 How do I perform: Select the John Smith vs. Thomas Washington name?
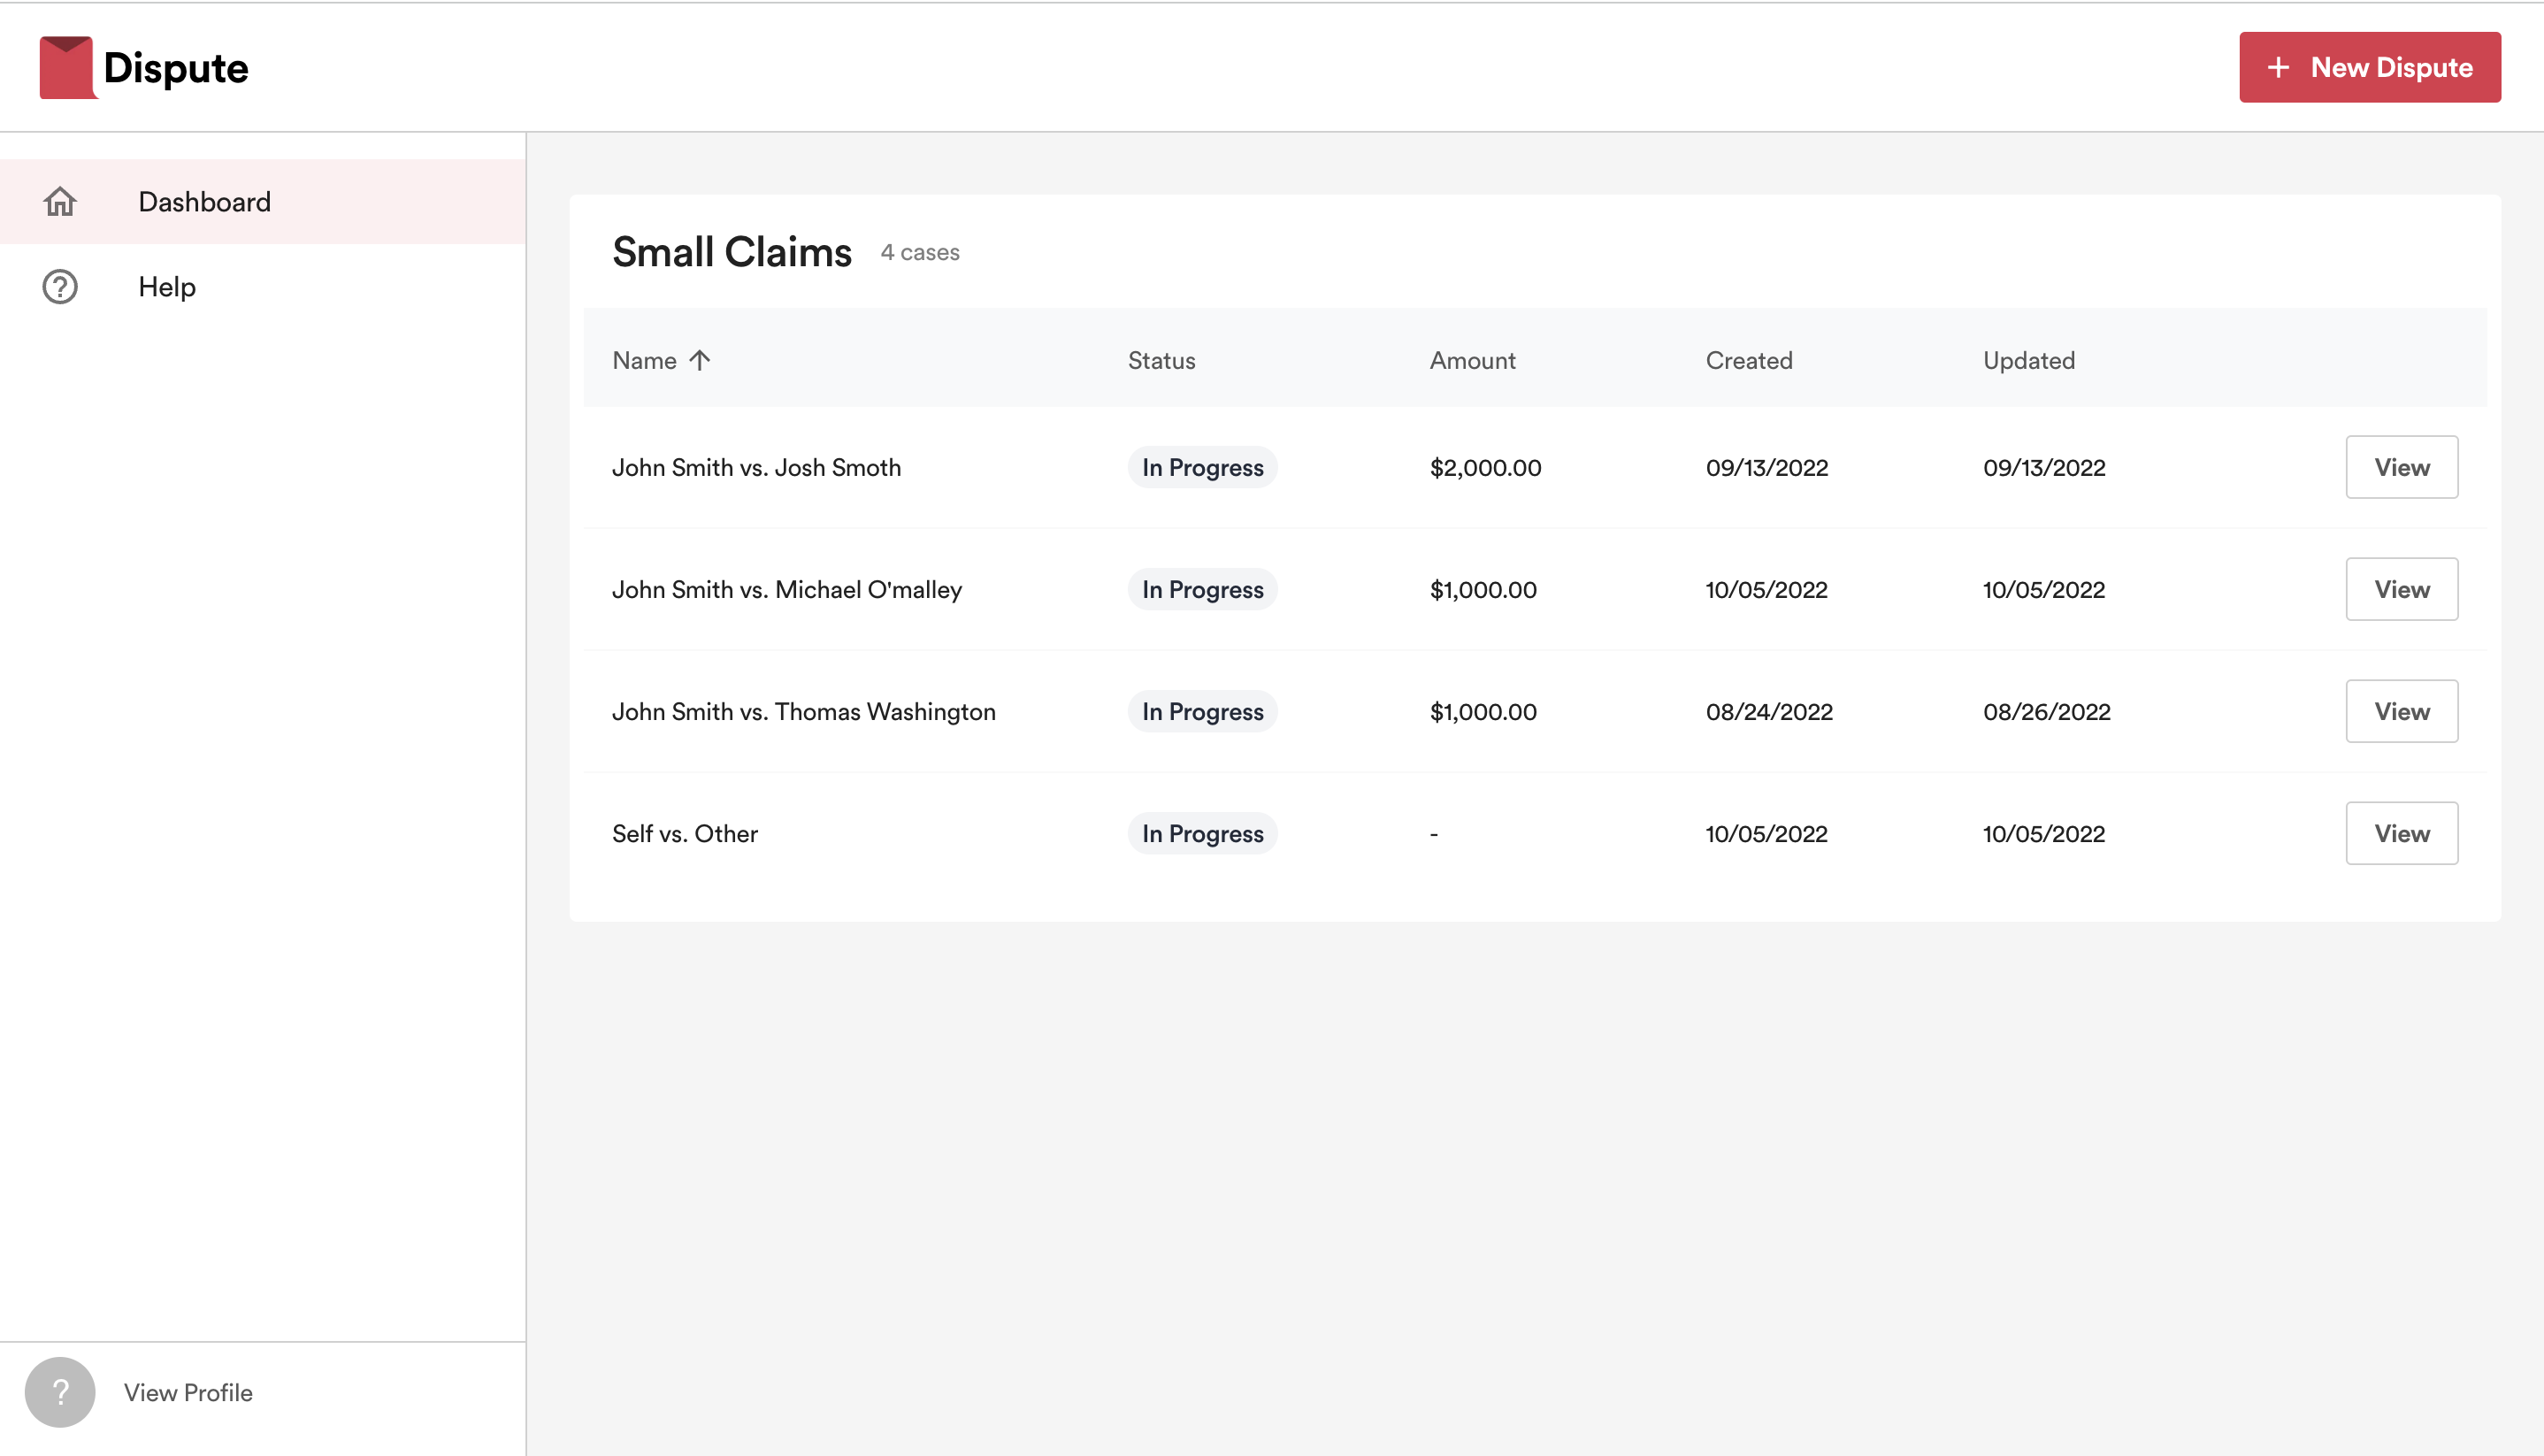click(x=803, y=711)
